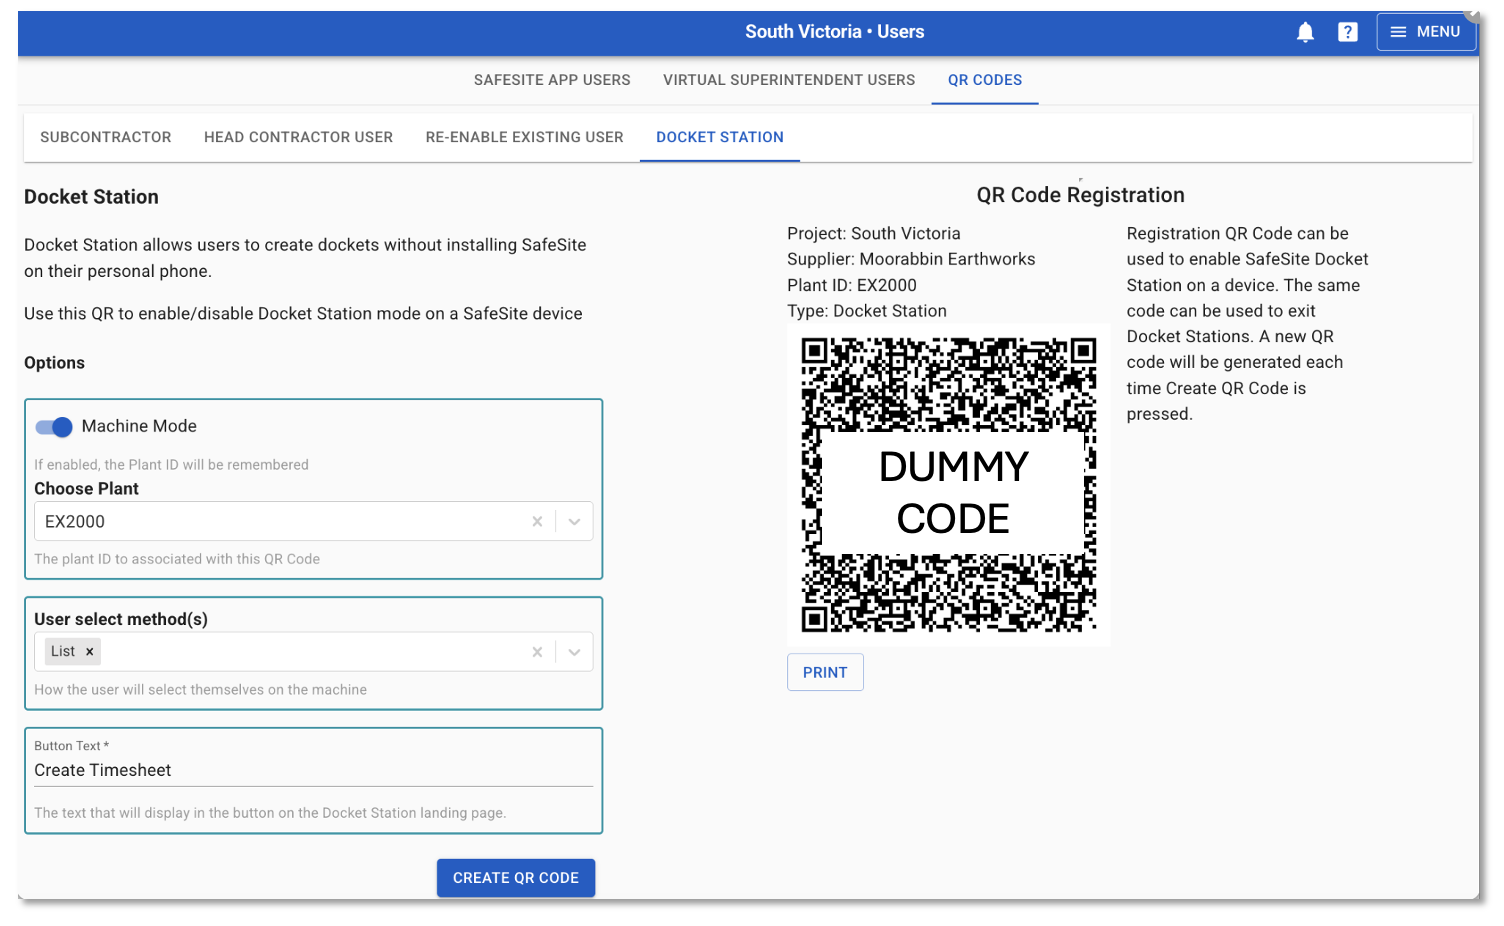Print the registration QR code
This screenshot has width=1504, height=926.
(825, 673)
